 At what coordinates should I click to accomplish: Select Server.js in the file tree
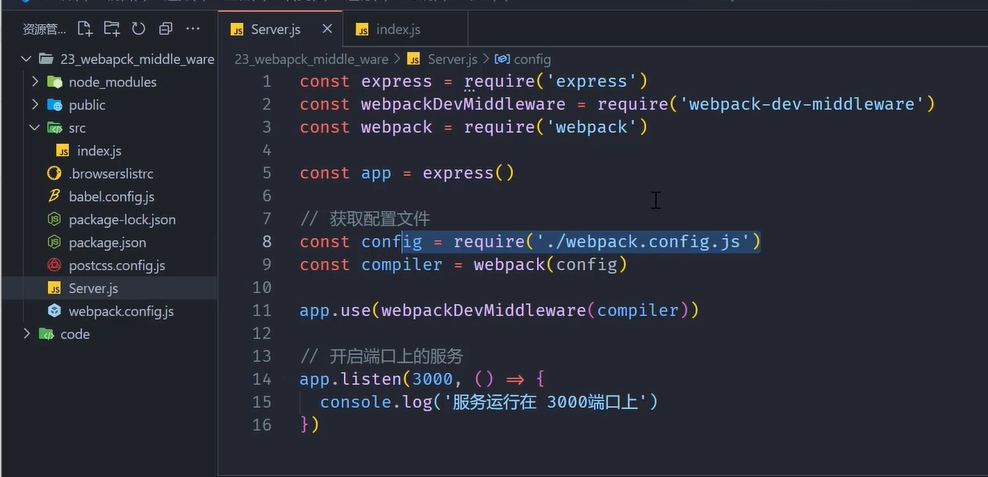[x=93, y=289]
